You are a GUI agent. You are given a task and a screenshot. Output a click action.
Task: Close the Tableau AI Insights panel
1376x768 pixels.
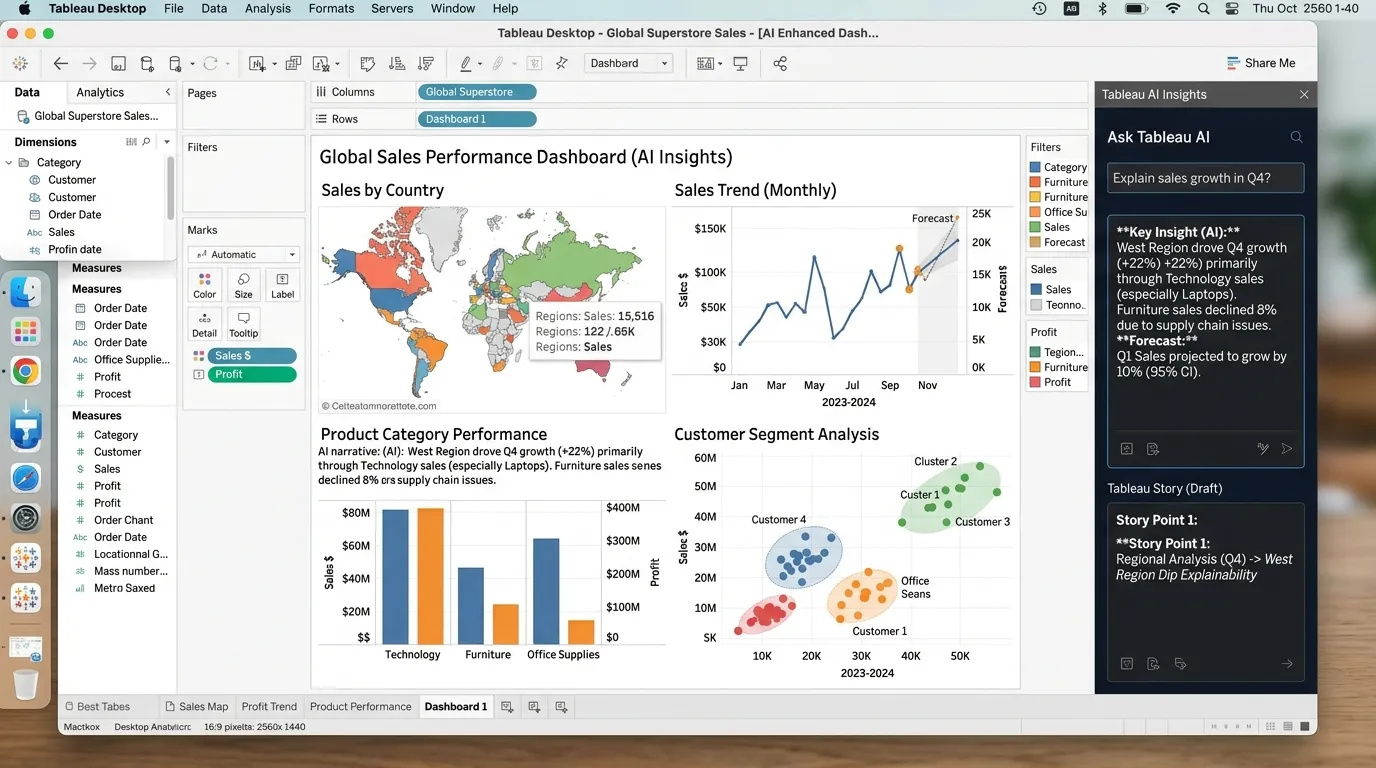[1304, 94]
